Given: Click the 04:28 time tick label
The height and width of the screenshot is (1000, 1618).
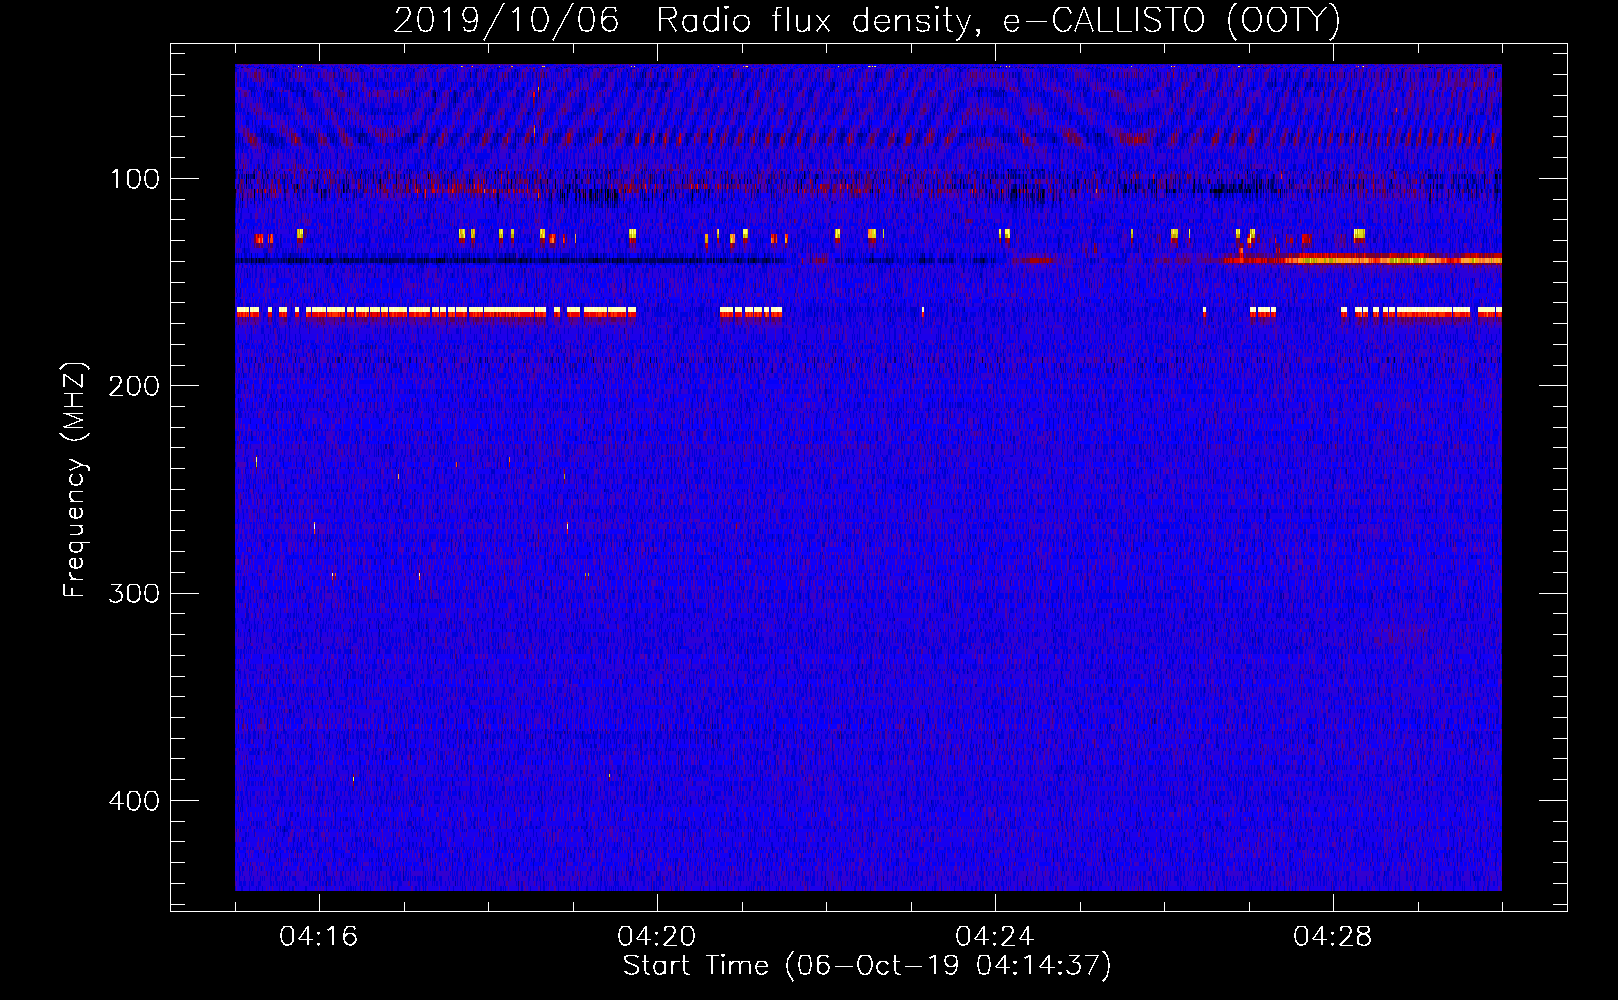Looking at the screenshot, I should (x=1333, y=937).
